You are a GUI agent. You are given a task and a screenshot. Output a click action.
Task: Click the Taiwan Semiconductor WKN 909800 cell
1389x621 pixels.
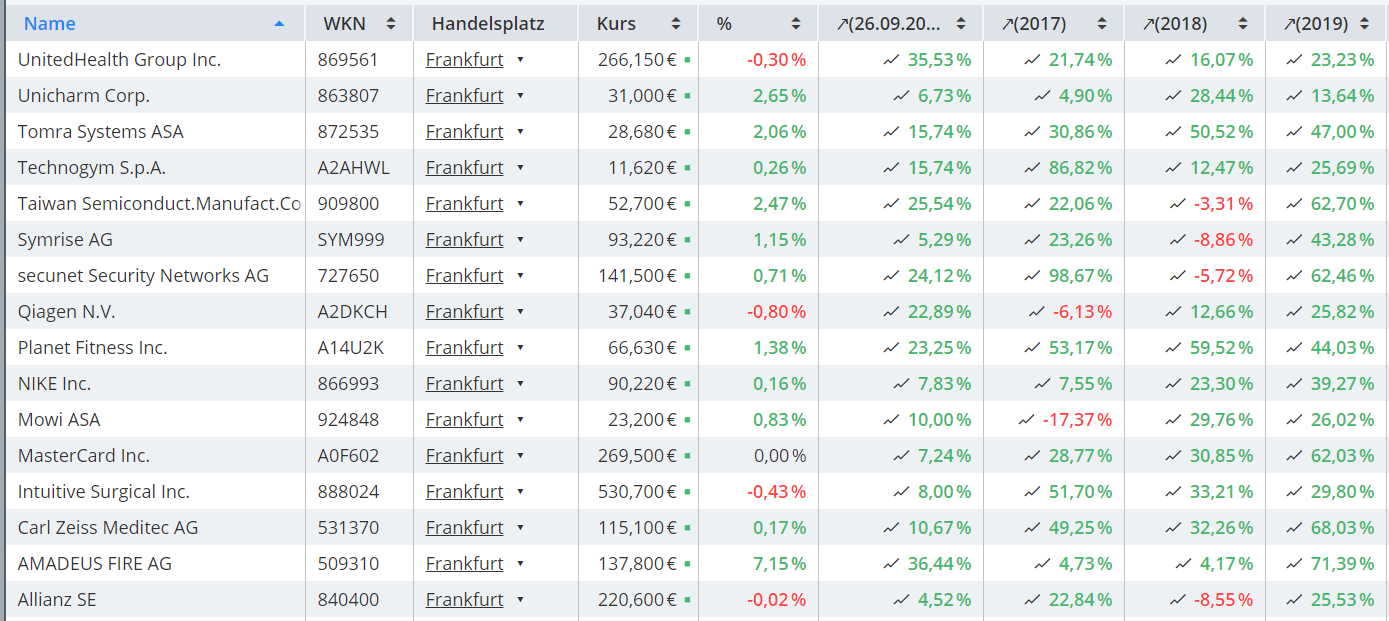tap(348, 204)
